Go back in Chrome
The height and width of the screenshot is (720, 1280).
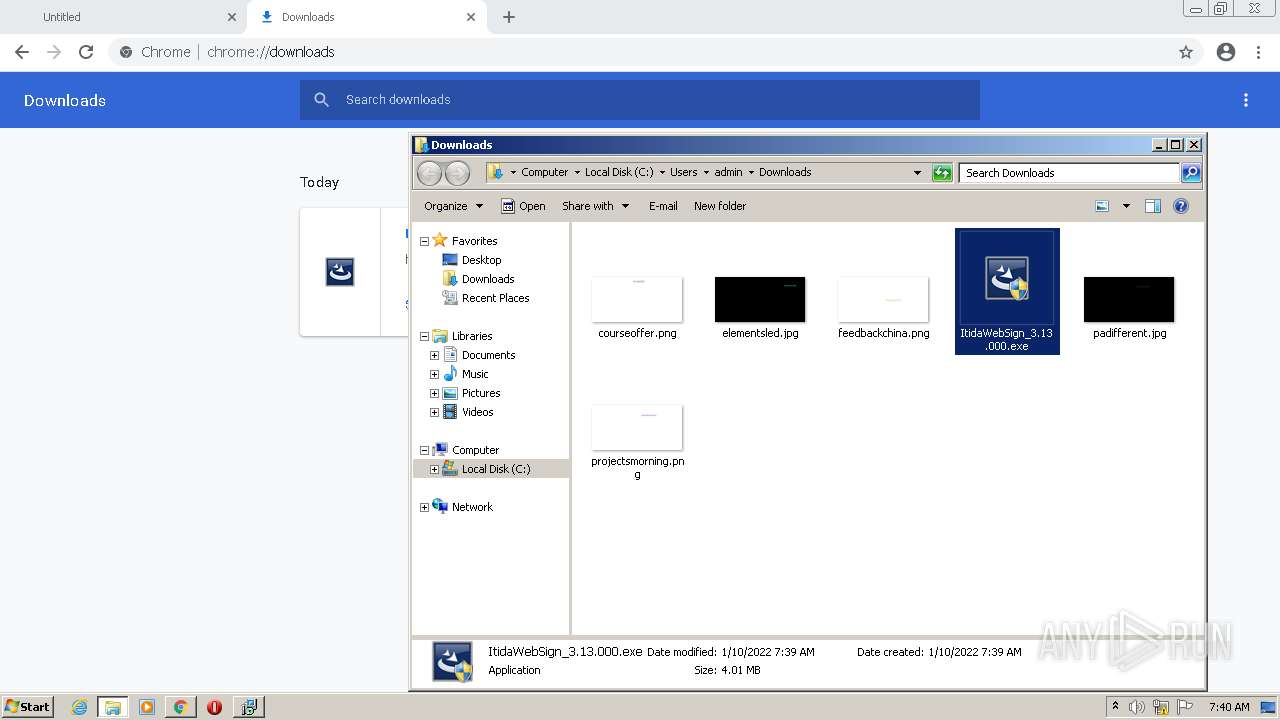click(22, 52)
